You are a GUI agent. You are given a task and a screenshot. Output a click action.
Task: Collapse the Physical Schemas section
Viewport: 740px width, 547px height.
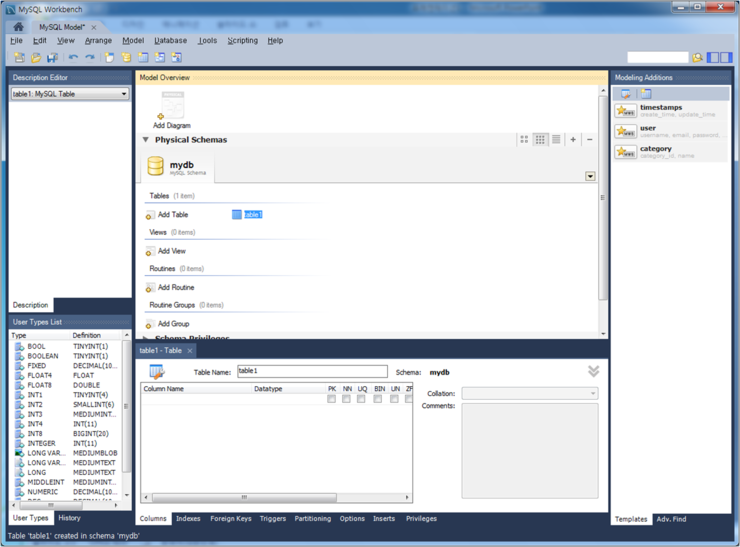(146, 140)
